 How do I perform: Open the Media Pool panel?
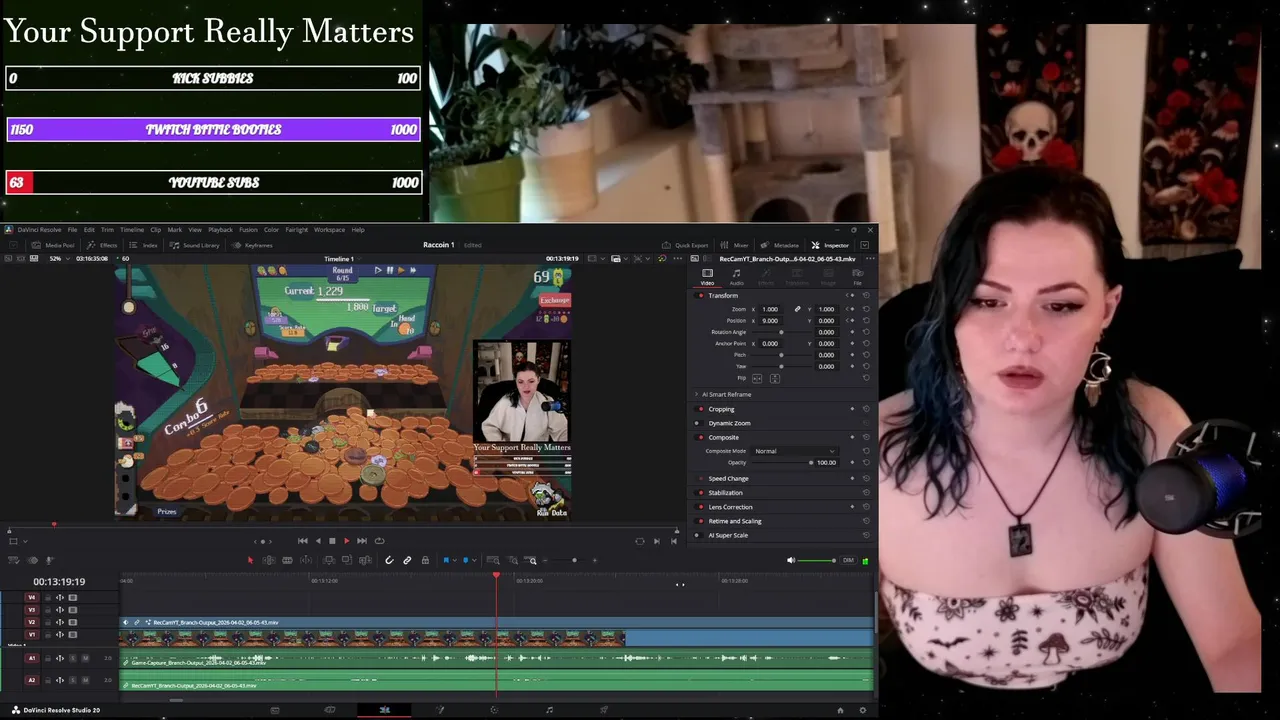click(x=54, y=245)
